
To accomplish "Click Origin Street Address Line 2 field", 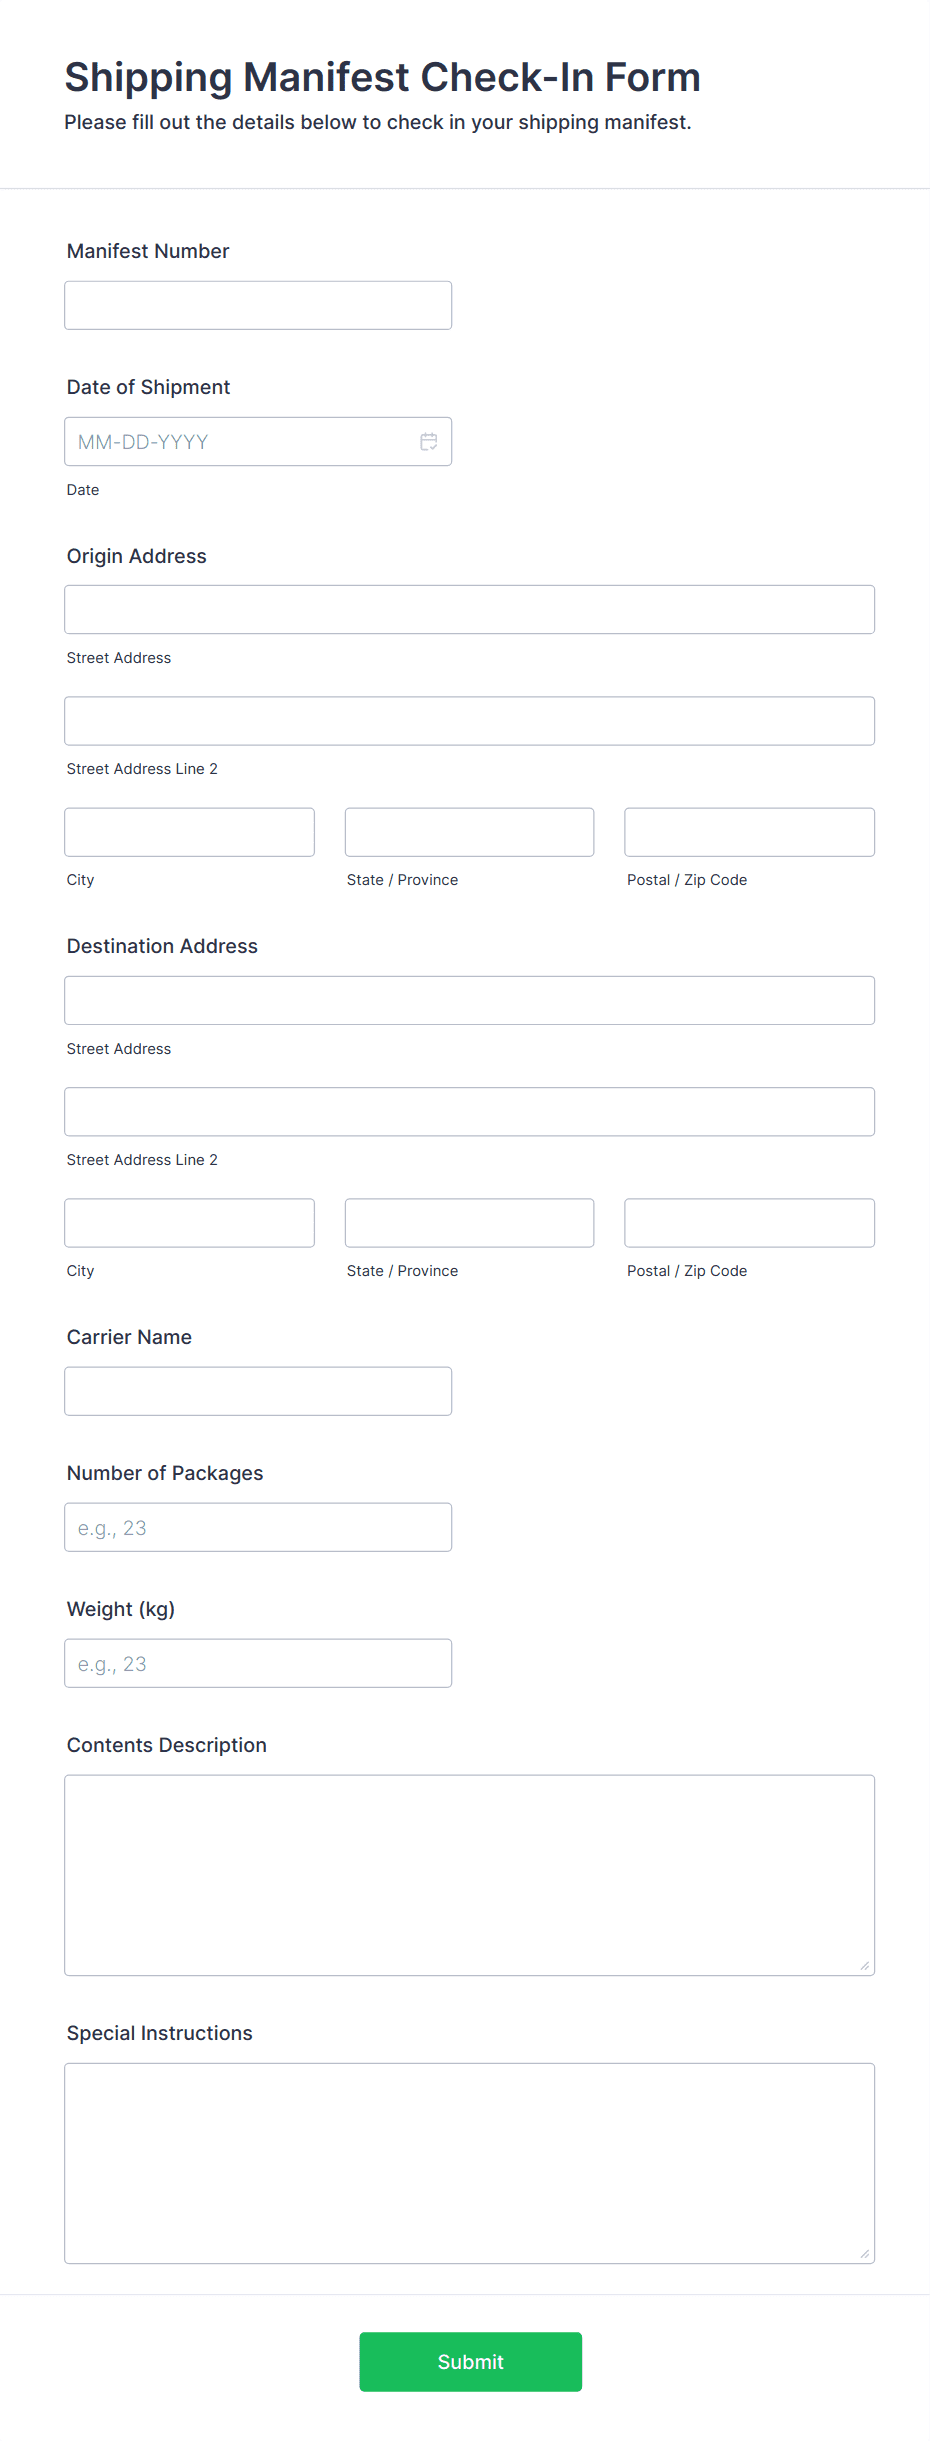I will 469,720.
